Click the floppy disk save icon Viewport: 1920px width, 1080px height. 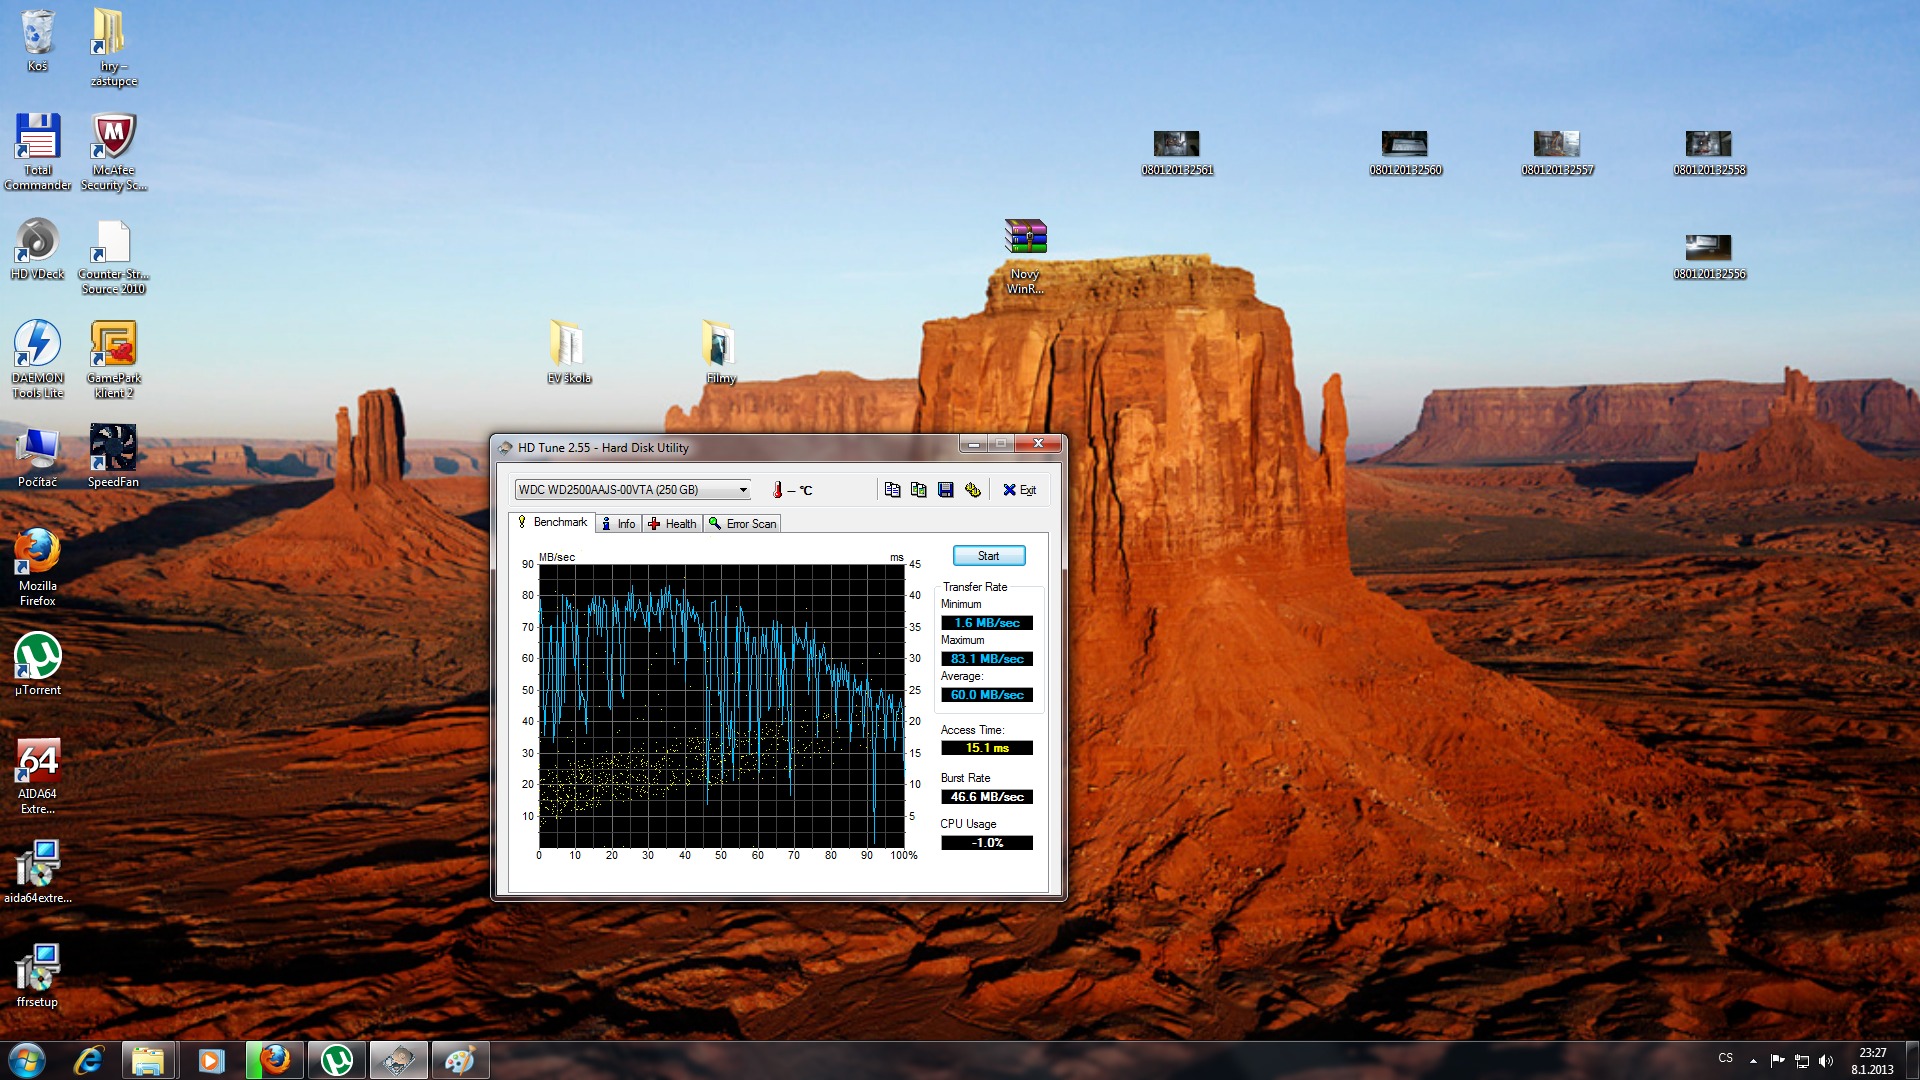coord(945,489)
